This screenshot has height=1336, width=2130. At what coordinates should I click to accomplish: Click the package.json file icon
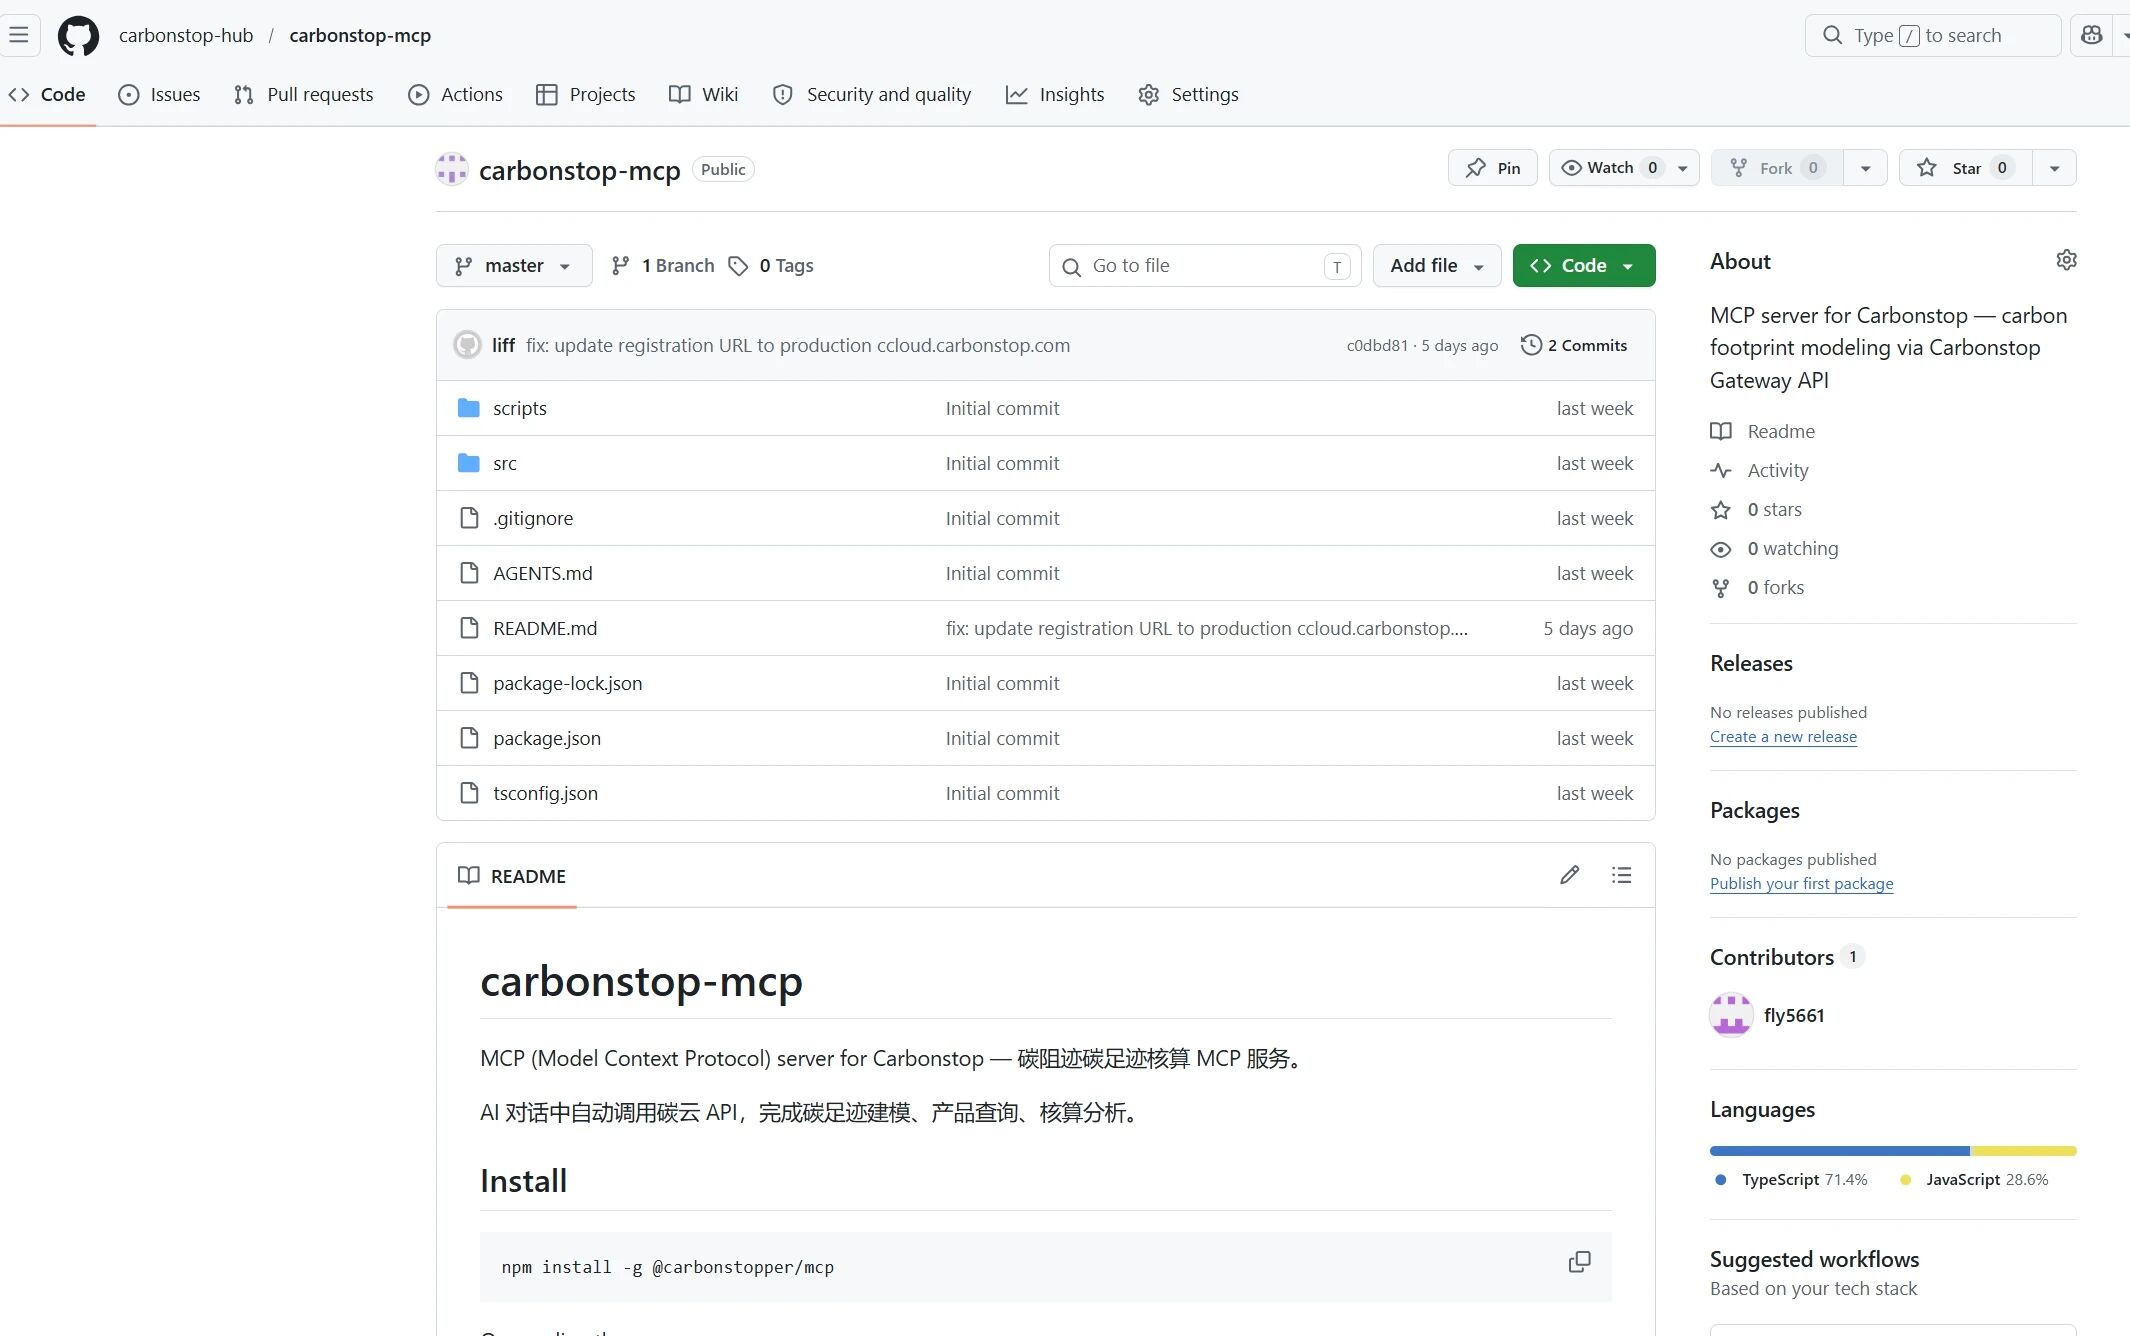(469, 738)
